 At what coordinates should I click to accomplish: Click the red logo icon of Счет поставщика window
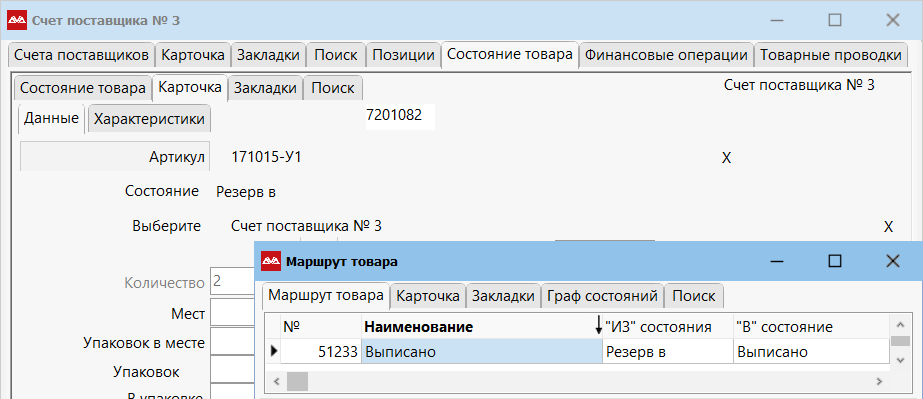16,21
